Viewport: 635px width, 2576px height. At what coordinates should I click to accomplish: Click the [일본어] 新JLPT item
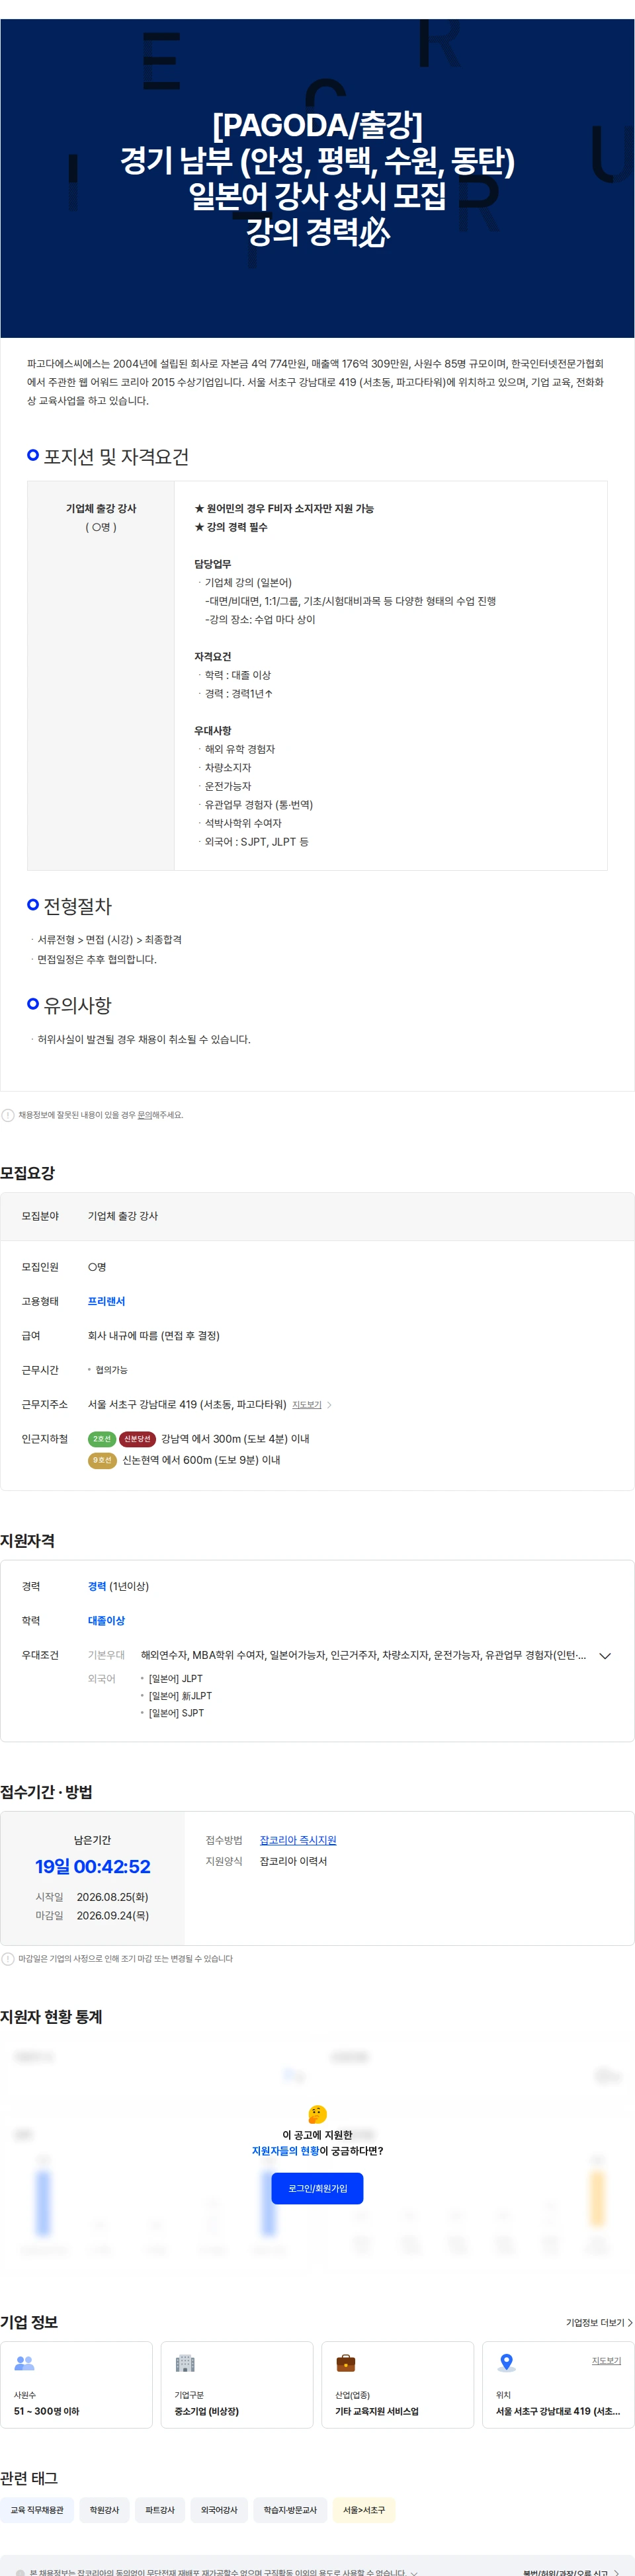(x=180, y=1696)
